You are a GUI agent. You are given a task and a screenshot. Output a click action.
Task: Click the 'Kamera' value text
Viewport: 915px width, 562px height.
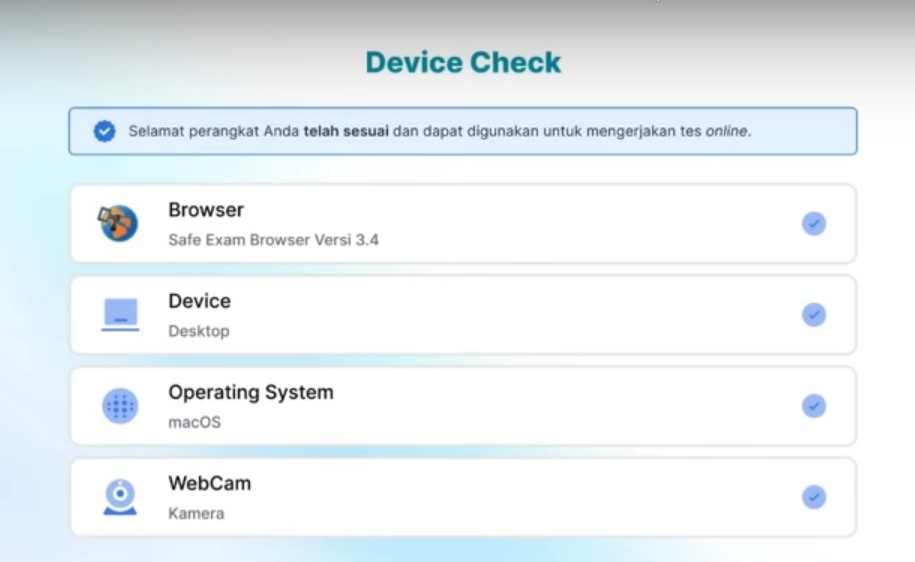click(x=196, y=514)
